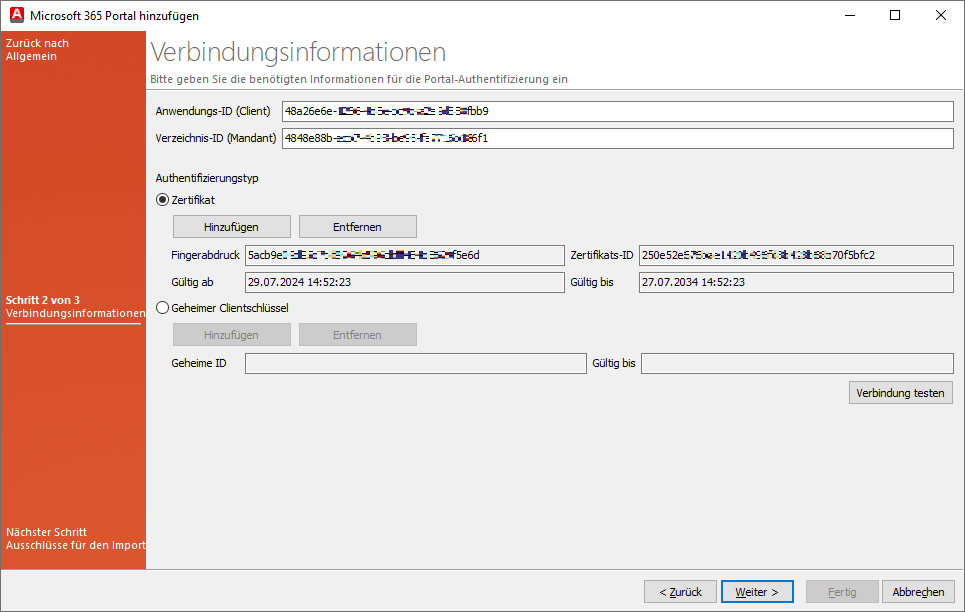Select the Fingerabdruck text field
Image resolution: width=965 pixels, height=612 pixels.
pos(404,255)
